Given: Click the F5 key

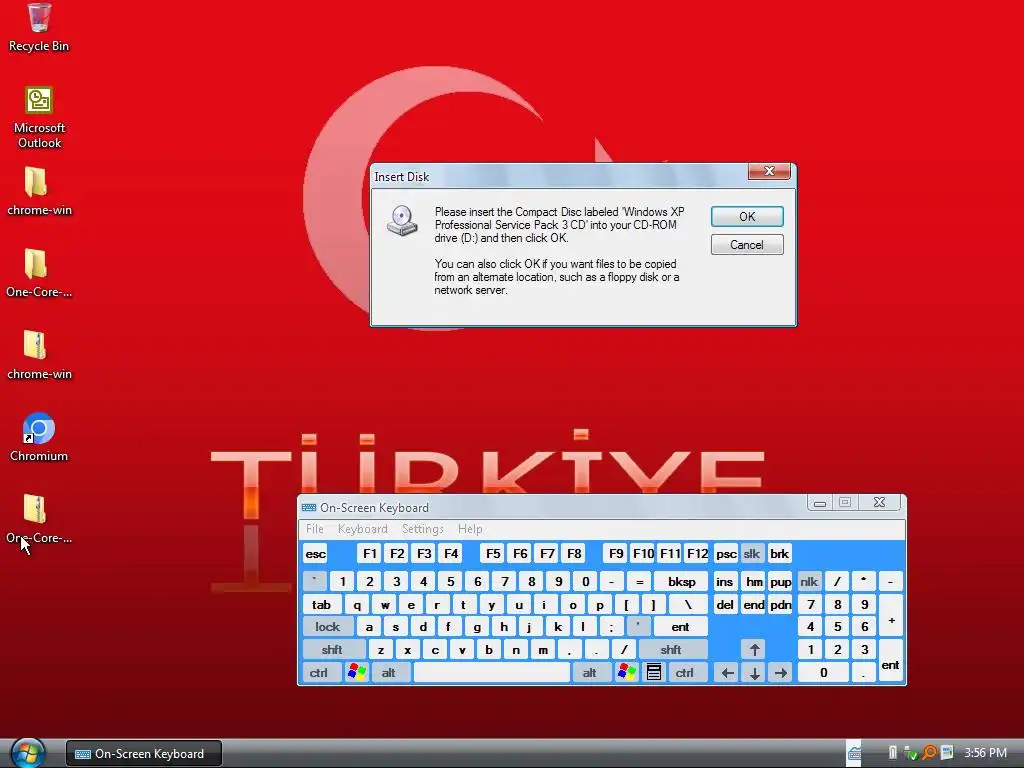Looking at the screenshot, I should click(x=493, y=554).
